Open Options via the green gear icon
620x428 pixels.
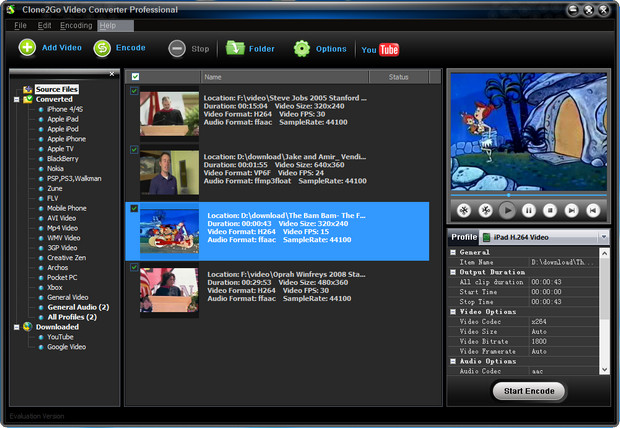pos(302,49)
